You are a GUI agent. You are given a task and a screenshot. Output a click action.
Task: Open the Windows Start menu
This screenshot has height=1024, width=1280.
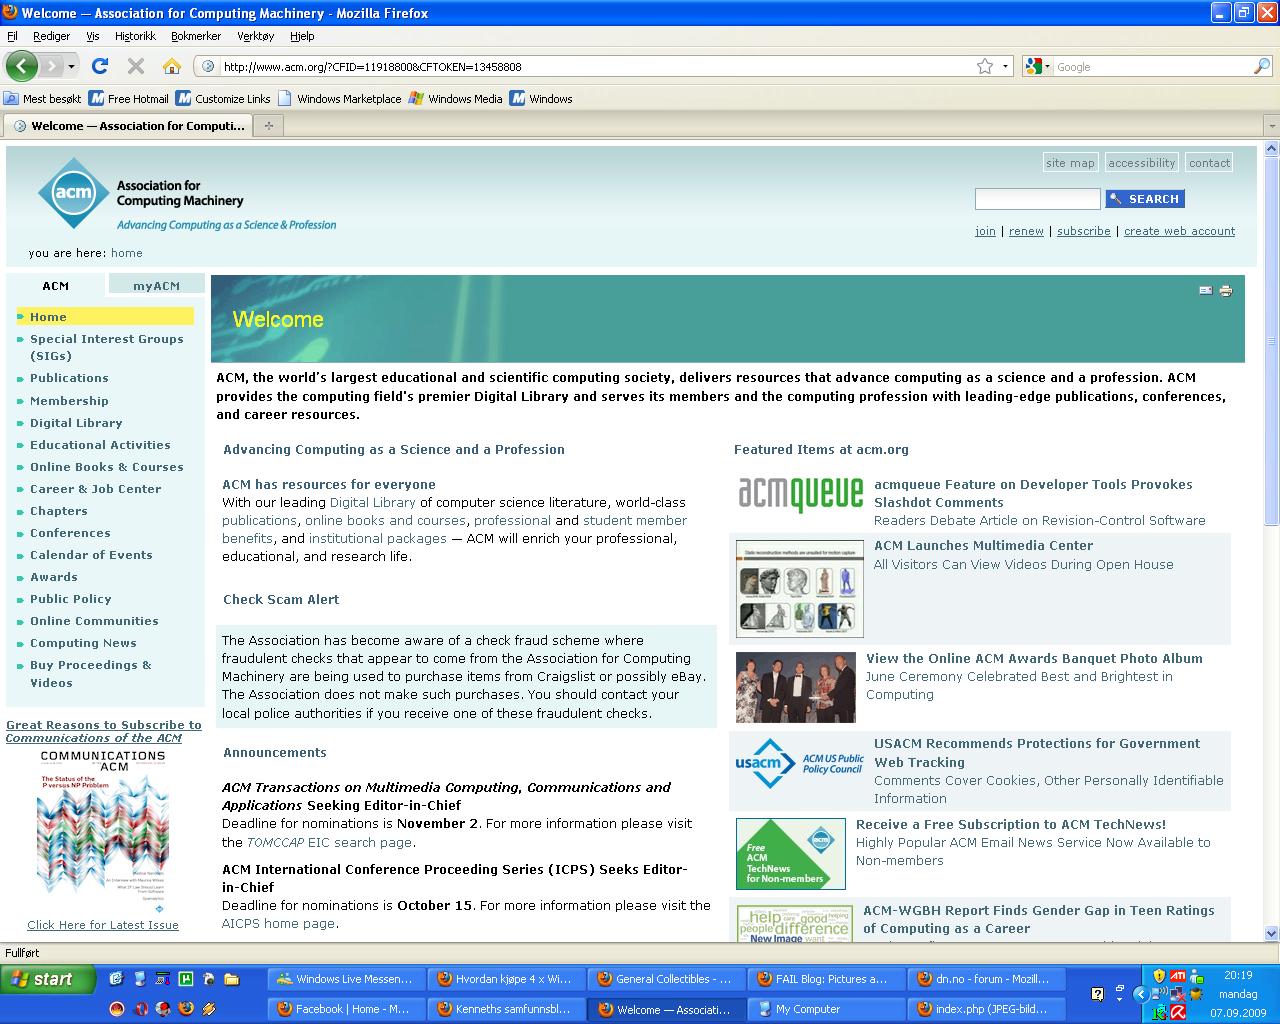pos(48,979)
